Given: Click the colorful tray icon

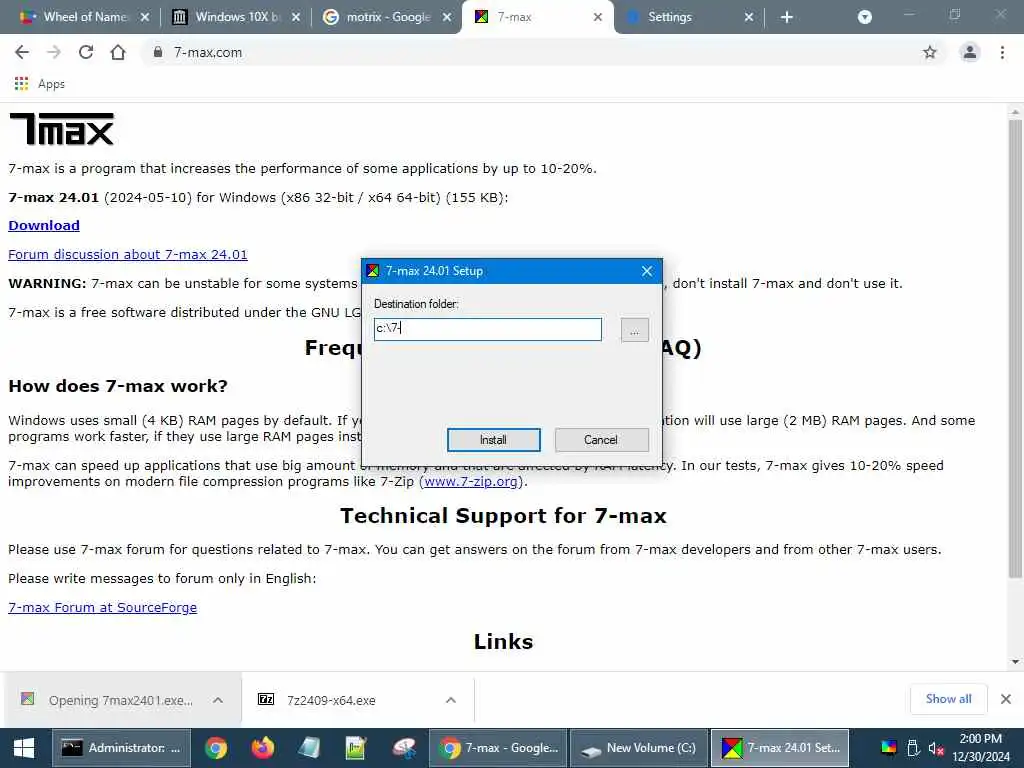Looking at the screenshot, I should (888, 748).
